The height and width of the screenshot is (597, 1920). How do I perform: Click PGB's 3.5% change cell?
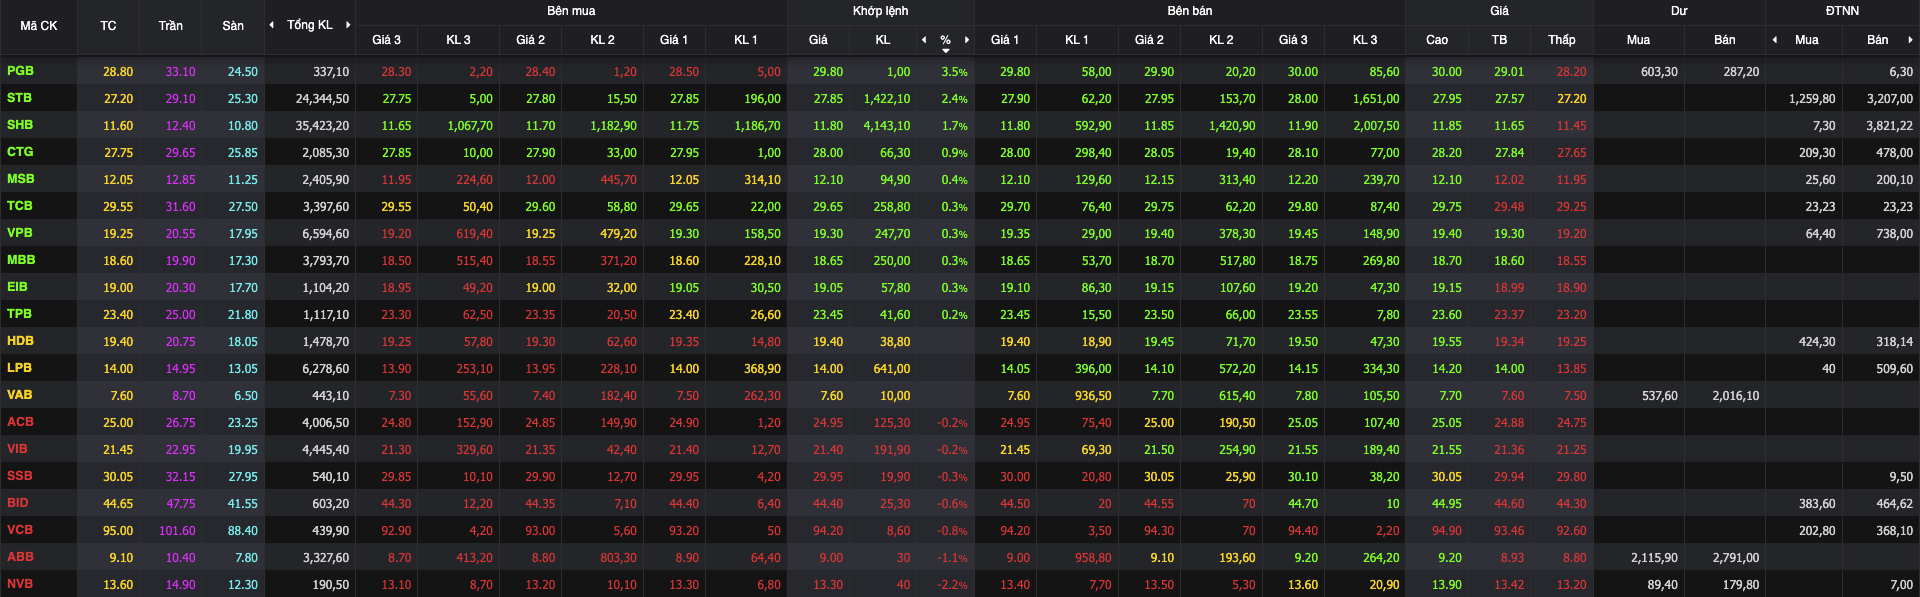point(954,72)
